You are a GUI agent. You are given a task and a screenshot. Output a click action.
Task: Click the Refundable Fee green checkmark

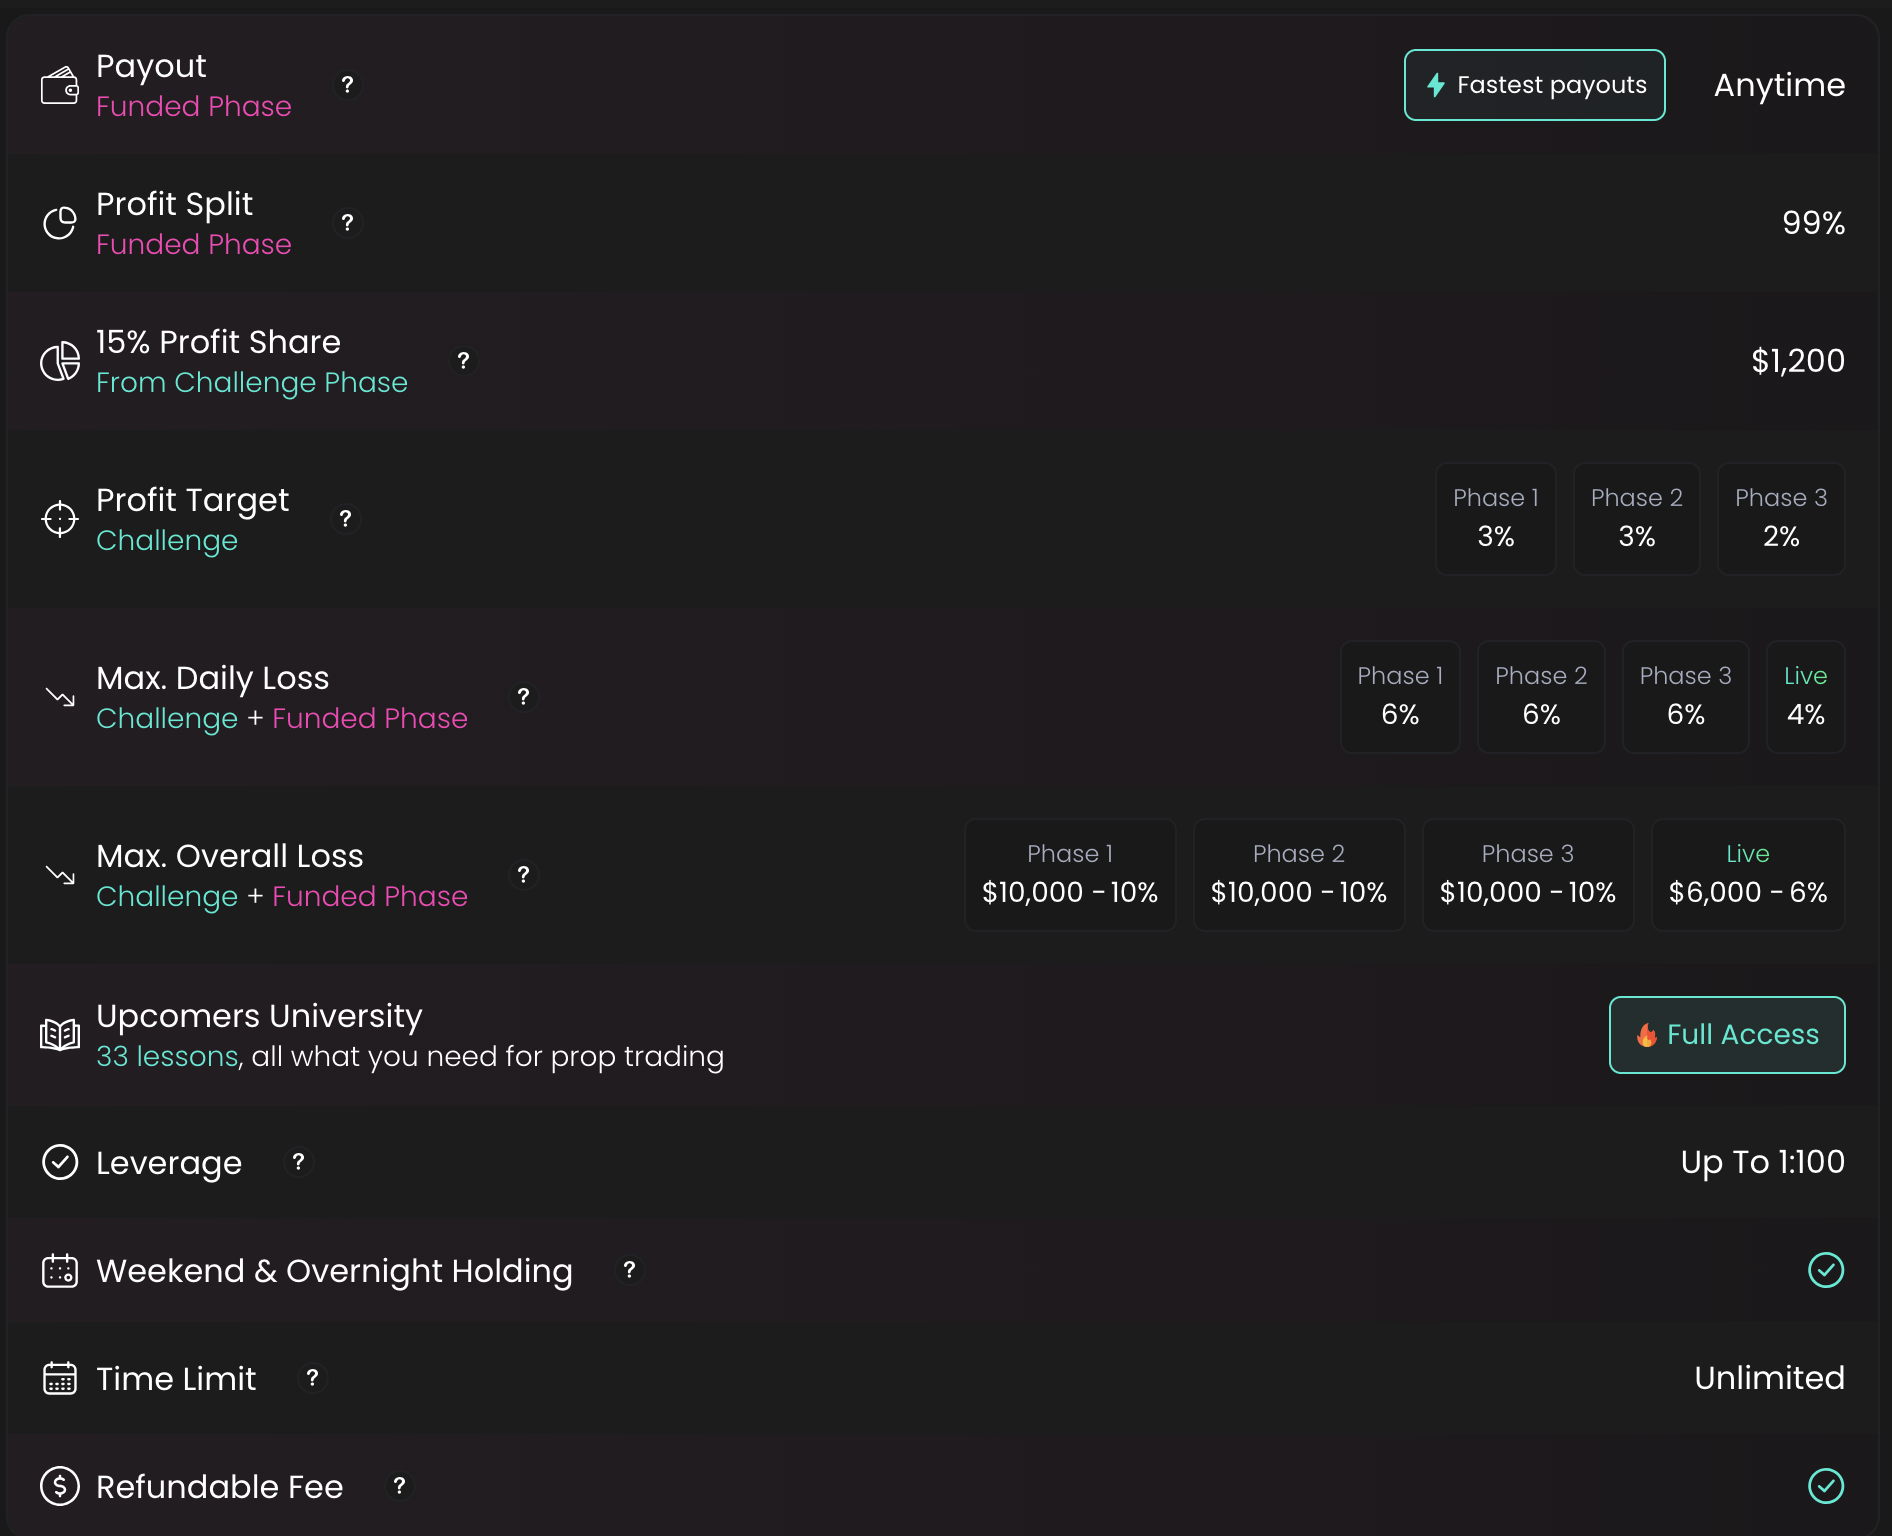1826,1486
